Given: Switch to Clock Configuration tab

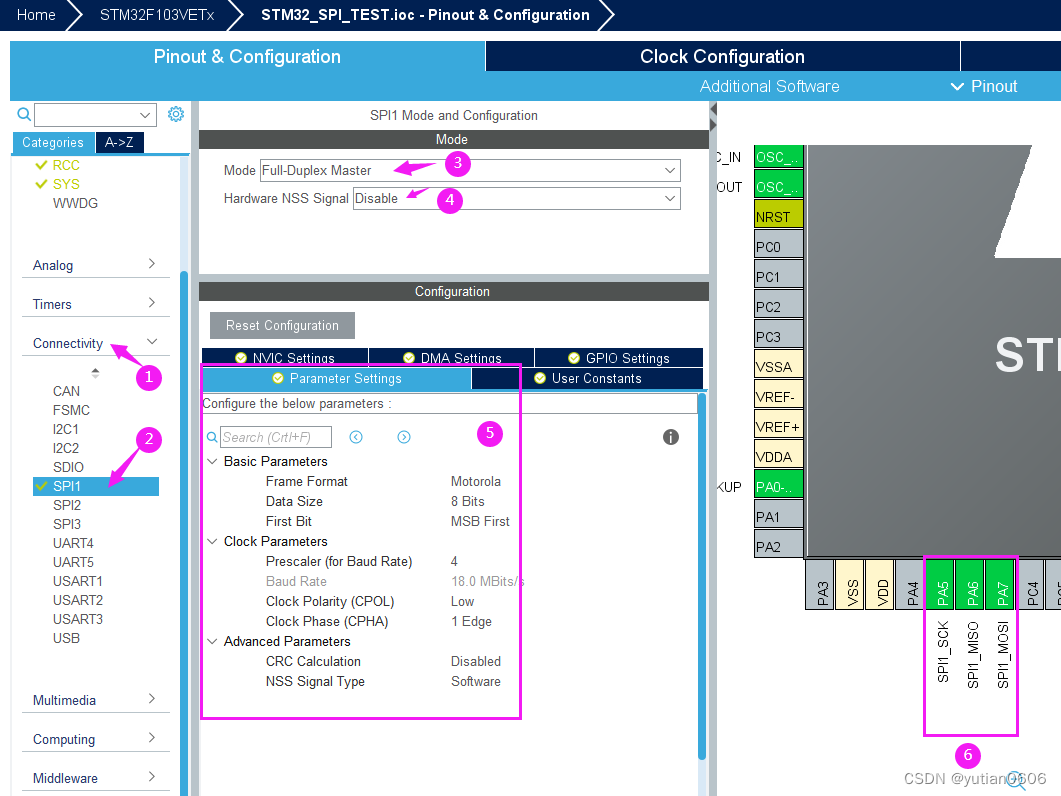Looking at the screenshot, I should point(723,56).
